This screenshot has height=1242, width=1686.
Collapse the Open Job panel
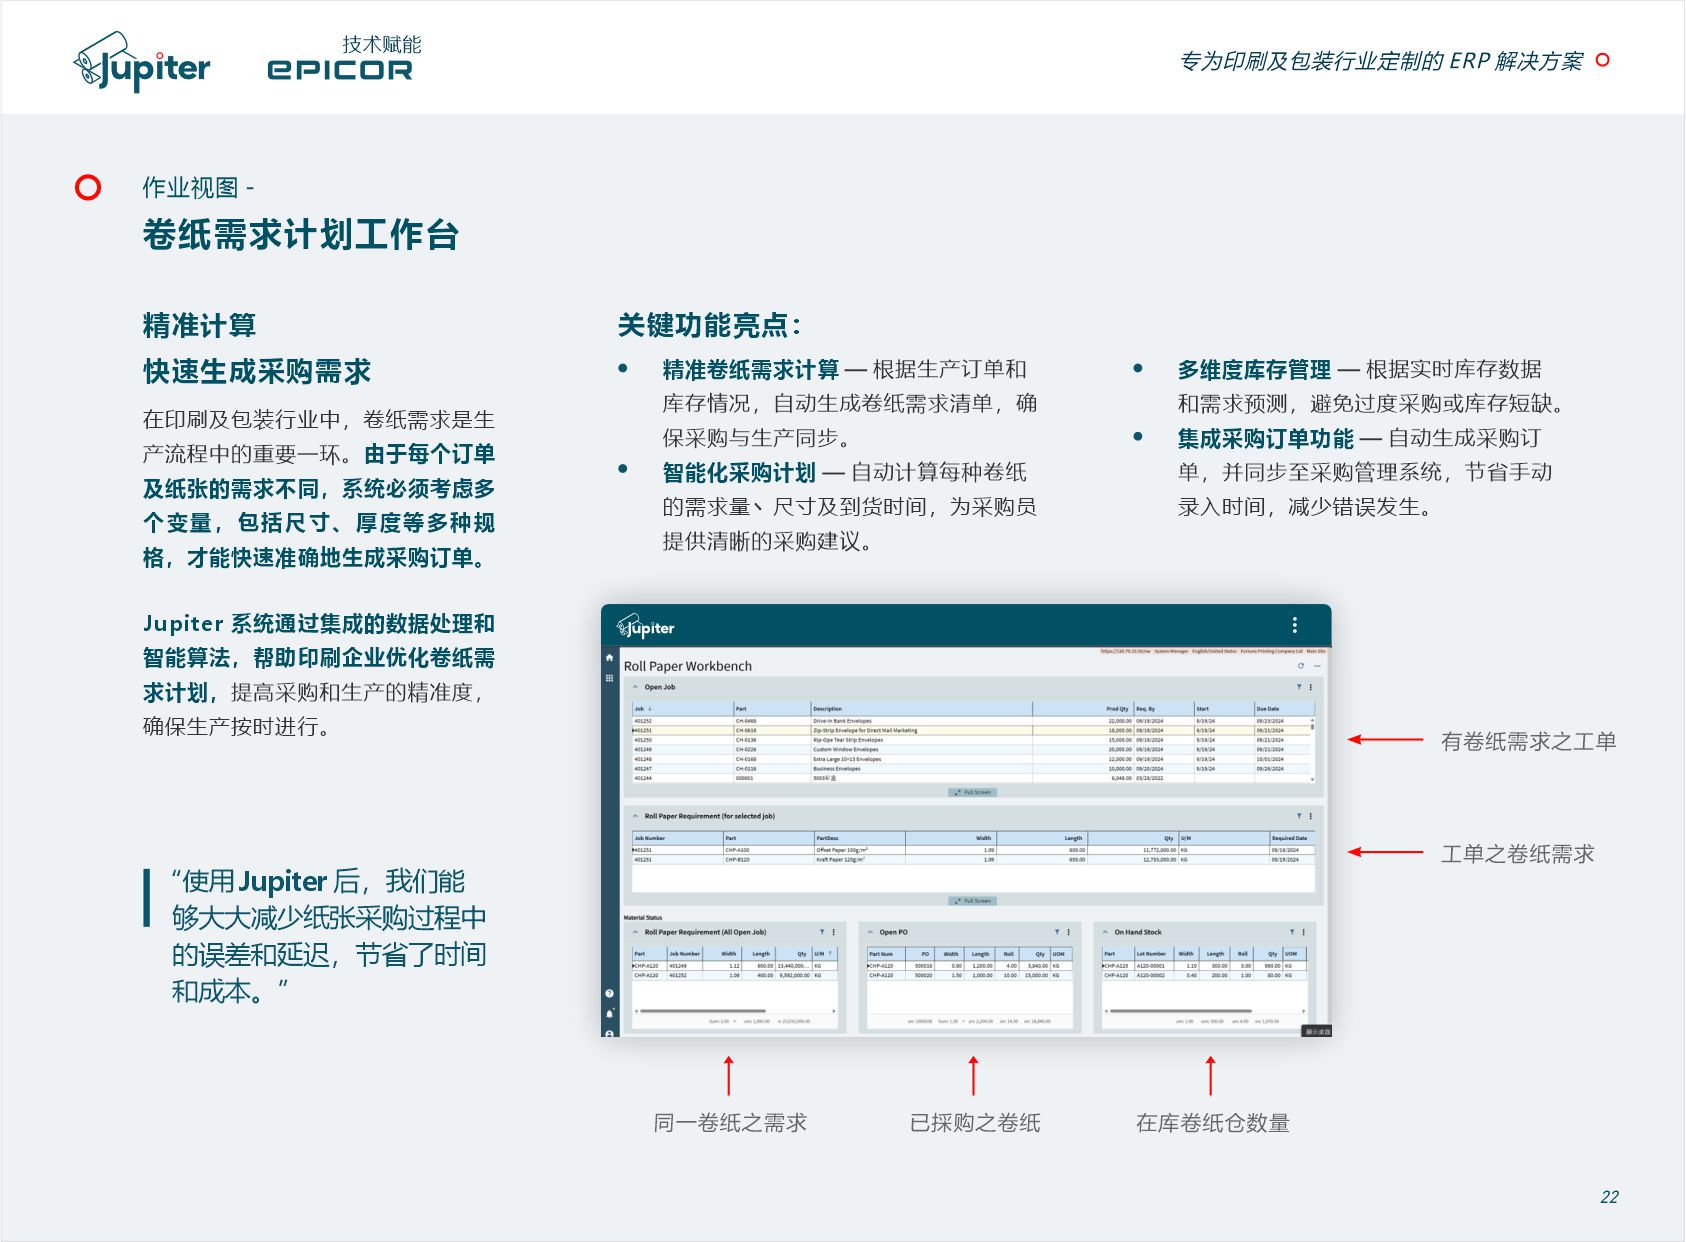(x=635, y=687)
